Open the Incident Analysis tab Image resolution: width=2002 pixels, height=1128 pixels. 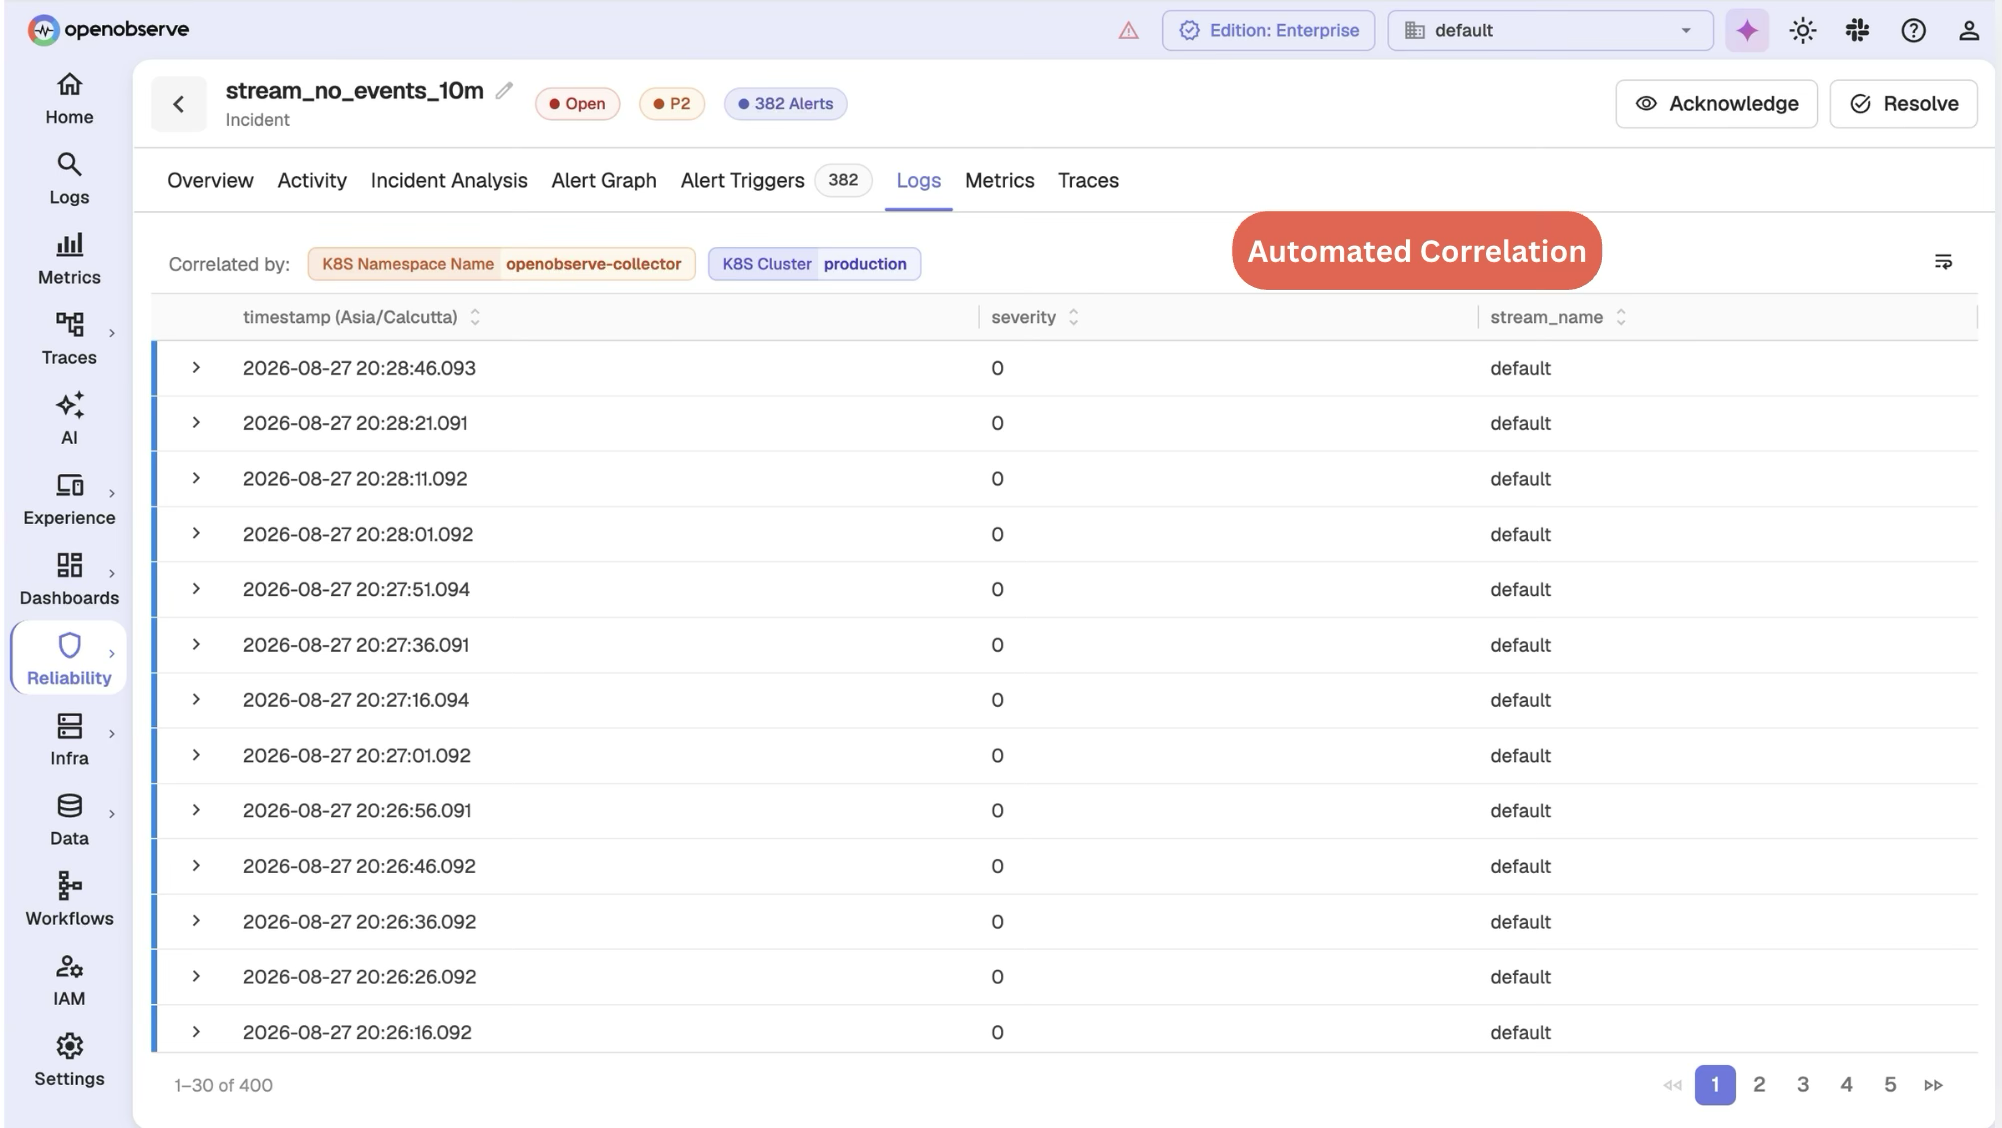449,181
